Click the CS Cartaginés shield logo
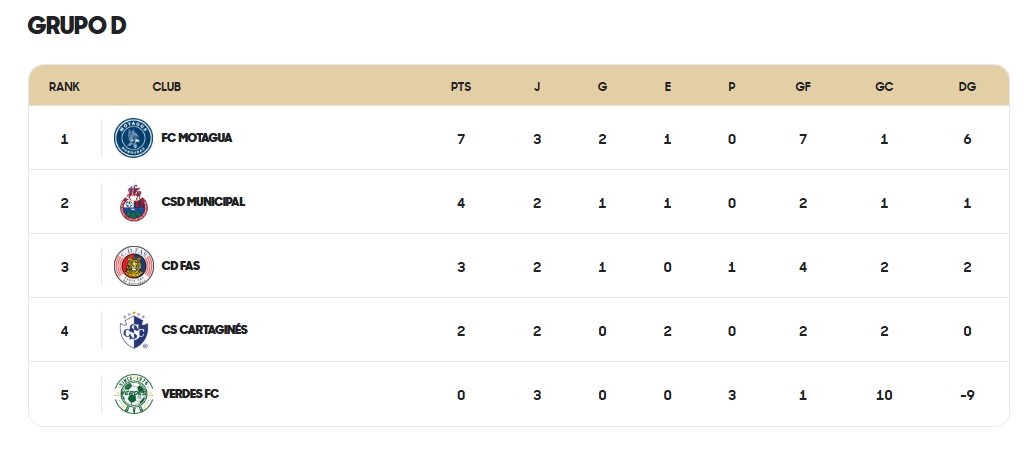 [x=134, y=330]
